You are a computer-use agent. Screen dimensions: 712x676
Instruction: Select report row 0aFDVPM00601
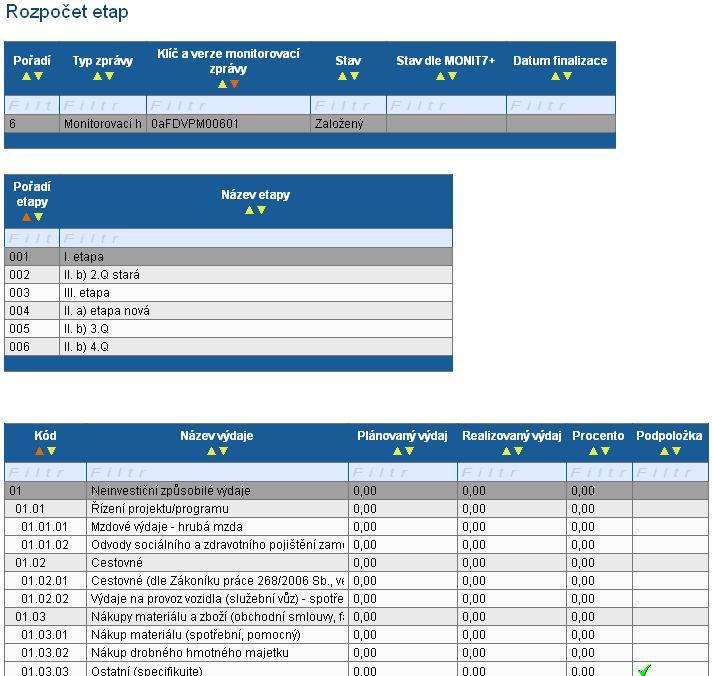coord(310,123)
